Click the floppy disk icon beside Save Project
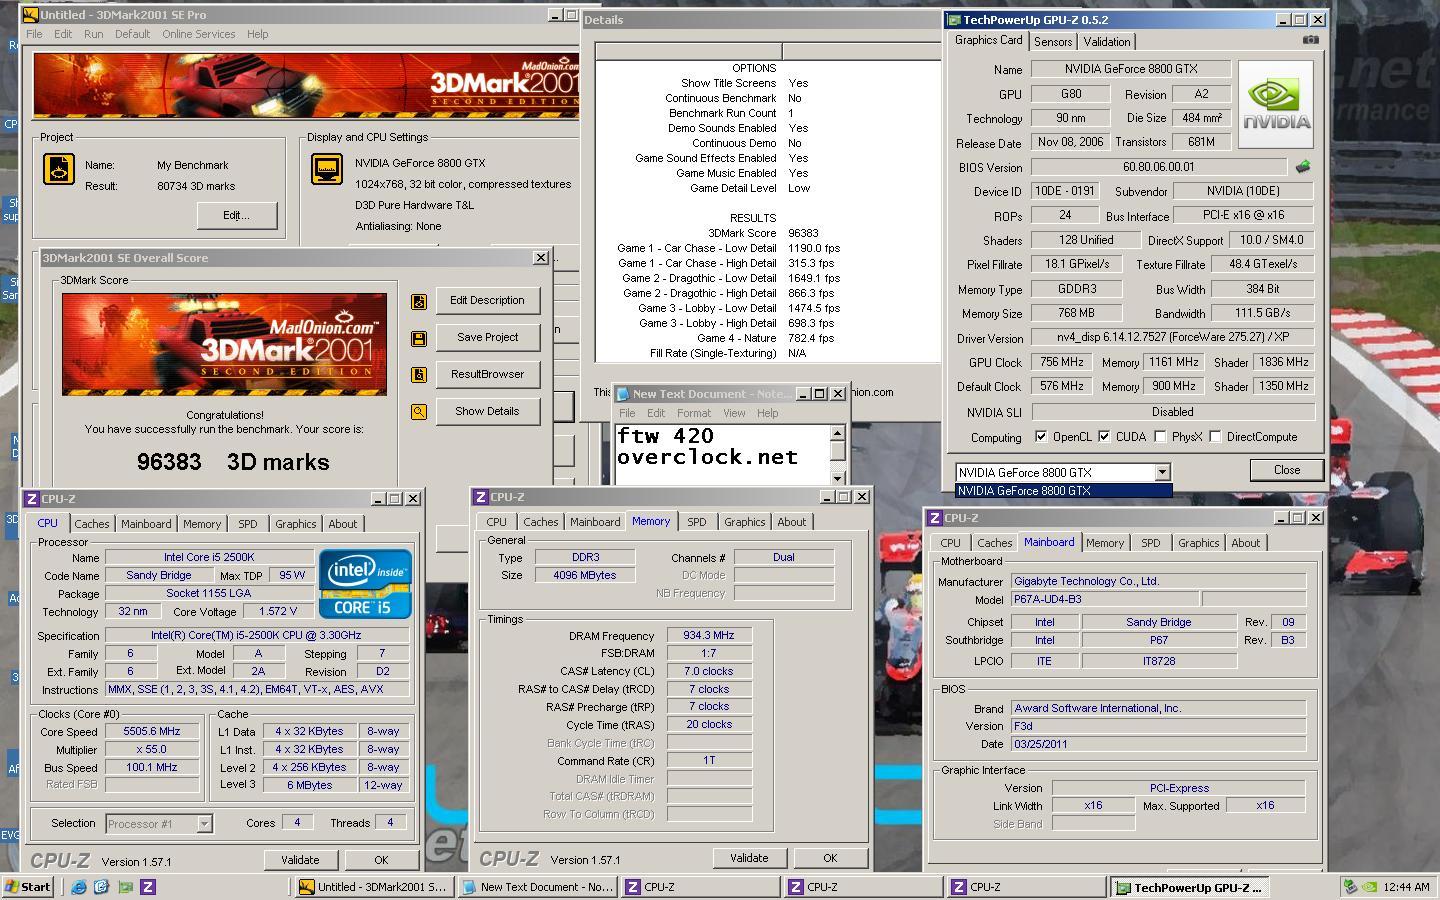Viewport: 1440px width, 900px height. (x=419, y=338)
